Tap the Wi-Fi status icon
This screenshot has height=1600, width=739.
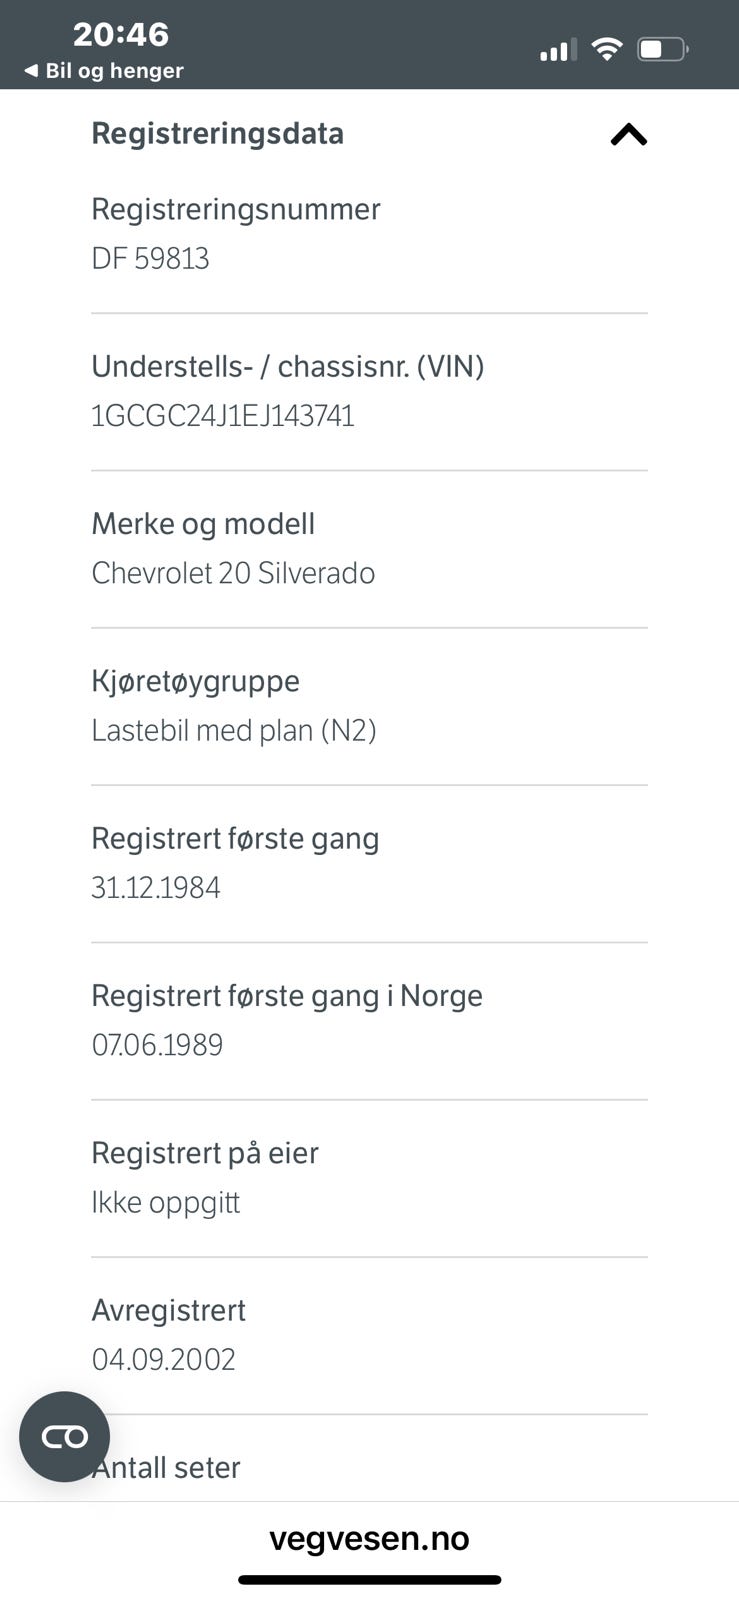pos(606,48)
